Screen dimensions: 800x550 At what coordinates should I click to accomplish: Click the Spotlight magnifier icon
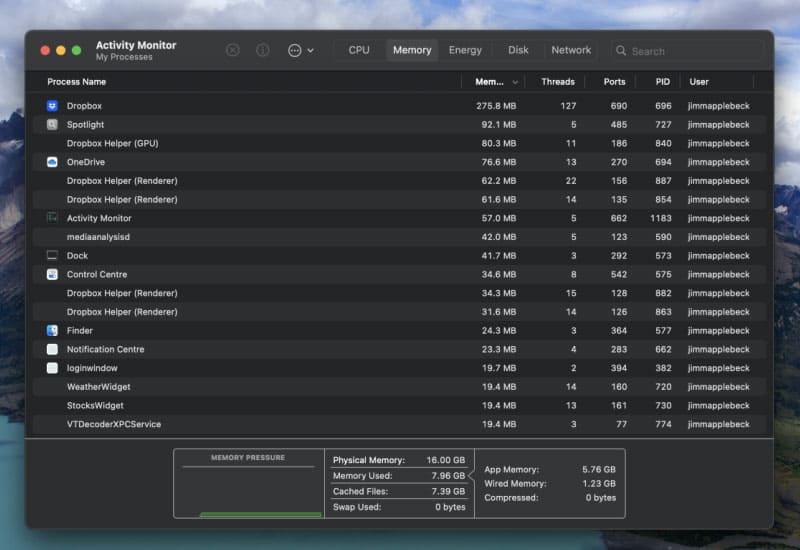[x=52, y=124]
